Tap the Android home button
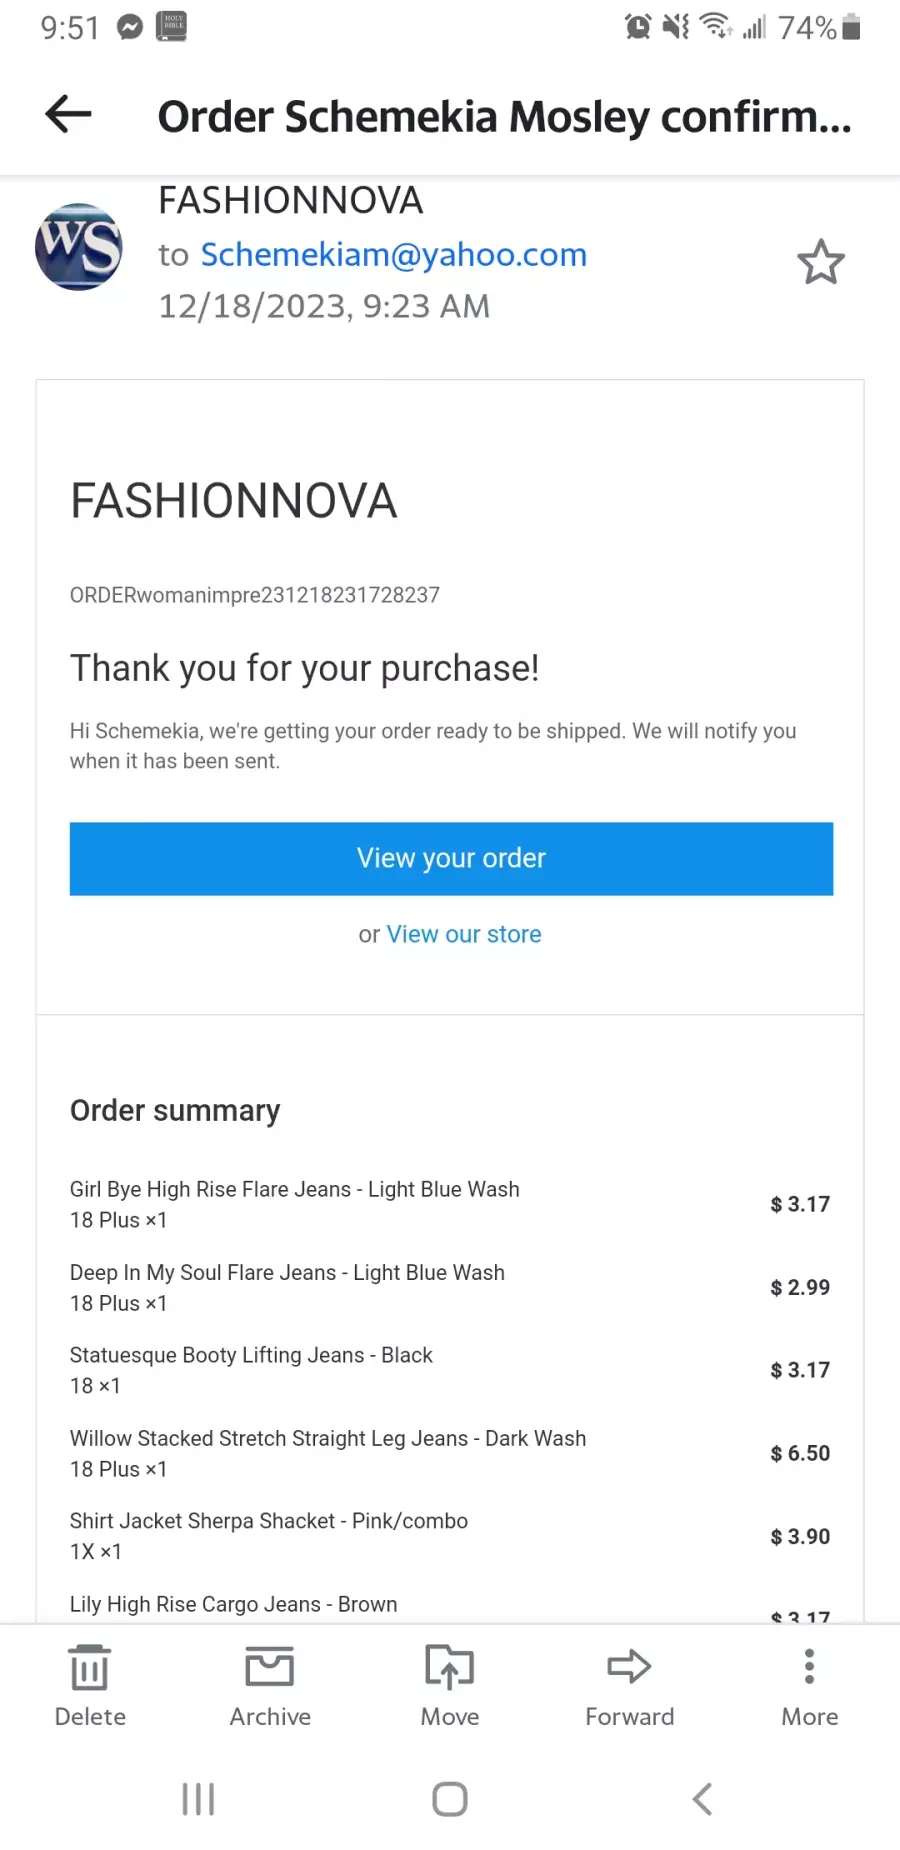Screen dimensions: 900x1850 (x=450, y=1799)
